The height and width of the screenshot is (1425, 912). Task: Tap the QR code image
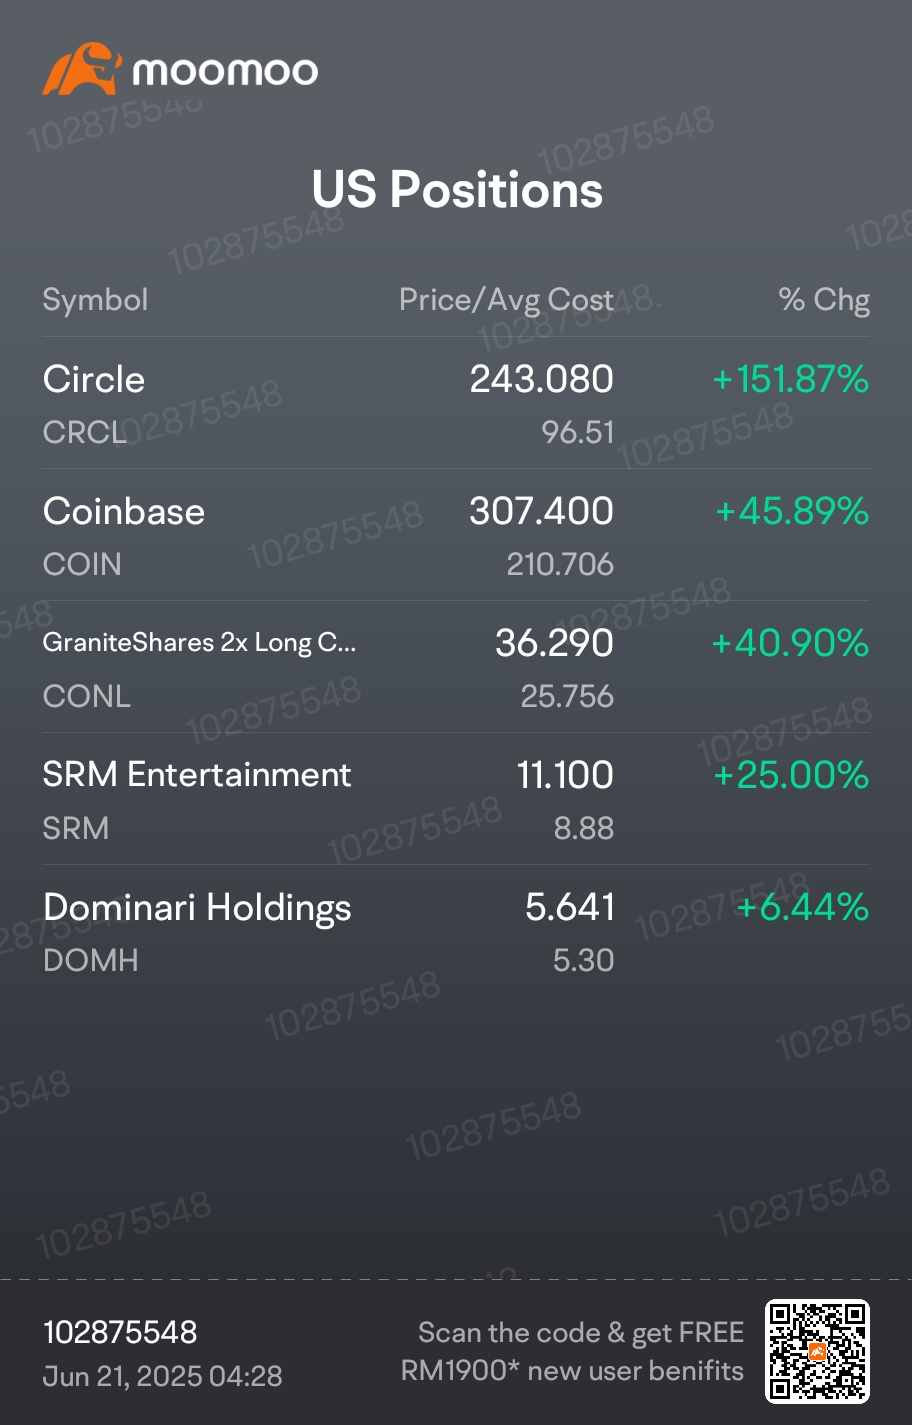817,1350
